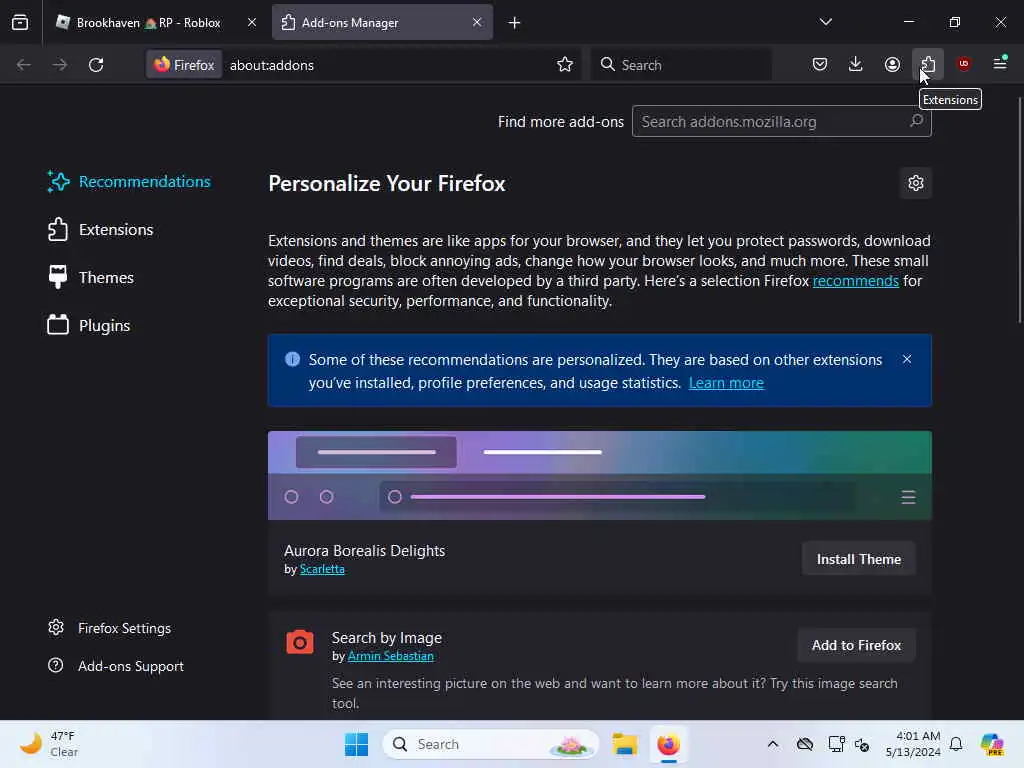The width and height of the screenshot is (1024, 768).
Task: Open the uBlock Origin extension icon
Action: point(964,64)
